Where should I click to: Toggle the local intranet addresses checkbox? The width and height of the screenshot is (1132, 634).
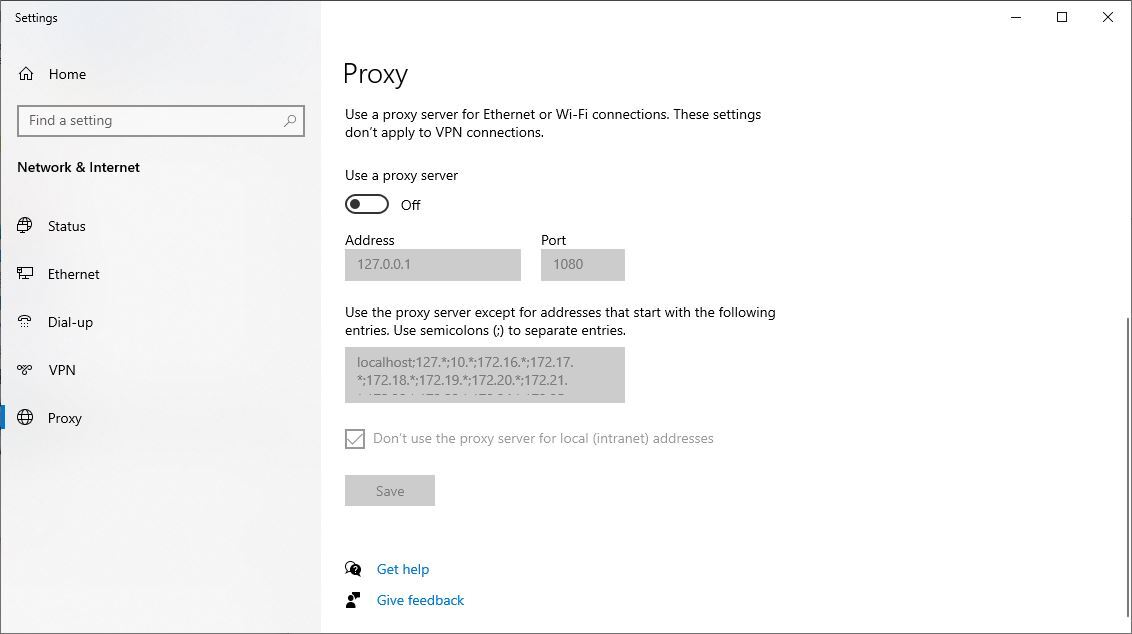pos(355,439)
